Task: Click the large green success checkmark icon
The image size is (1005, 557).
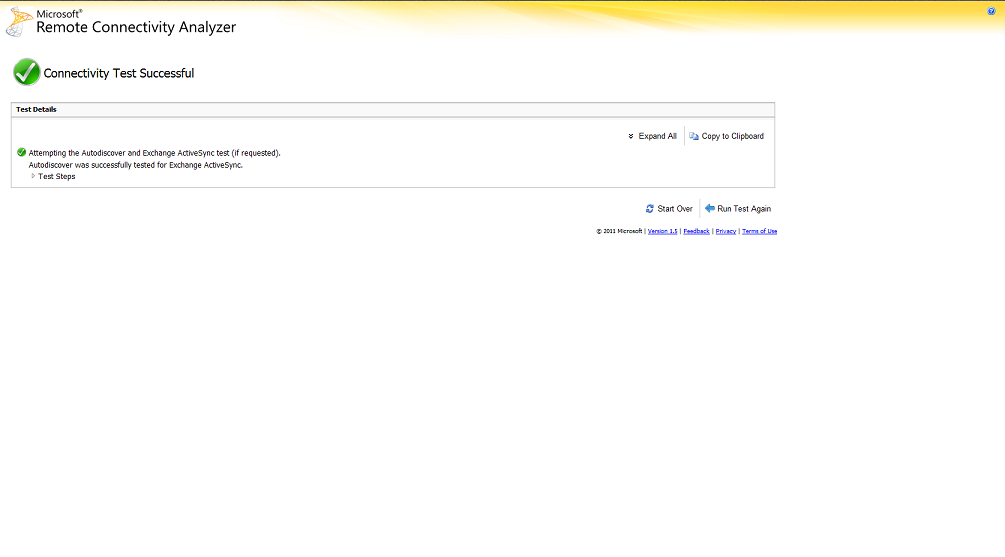Action: pos(26,72)
